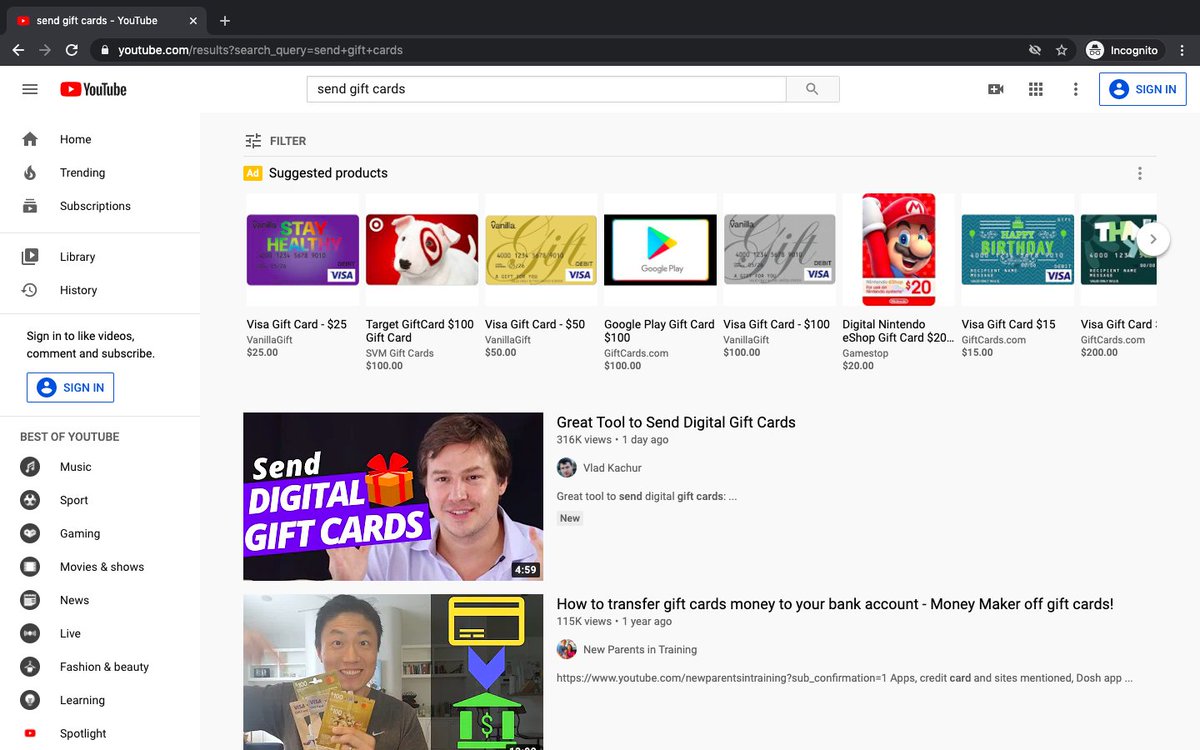The height and width of the screenshot is (750, 1200).
Task: Open New Parents in Training channel
Action: point(640,650)
